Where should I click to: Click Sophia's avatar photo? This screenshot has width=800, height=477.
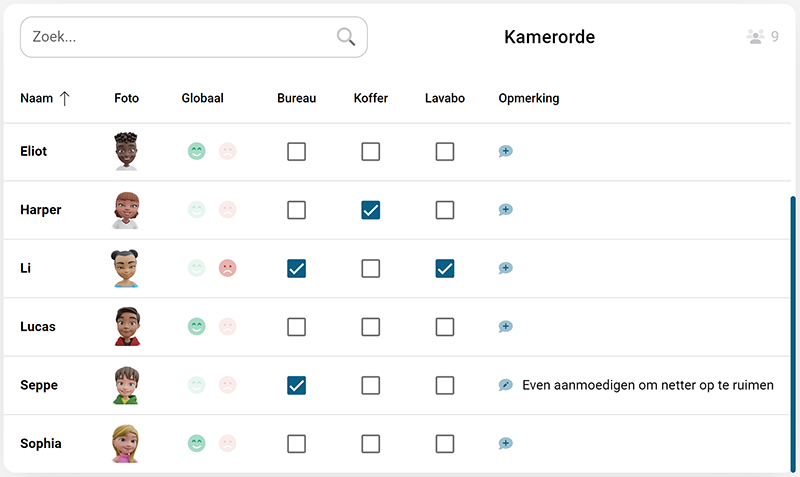[126, 443]
